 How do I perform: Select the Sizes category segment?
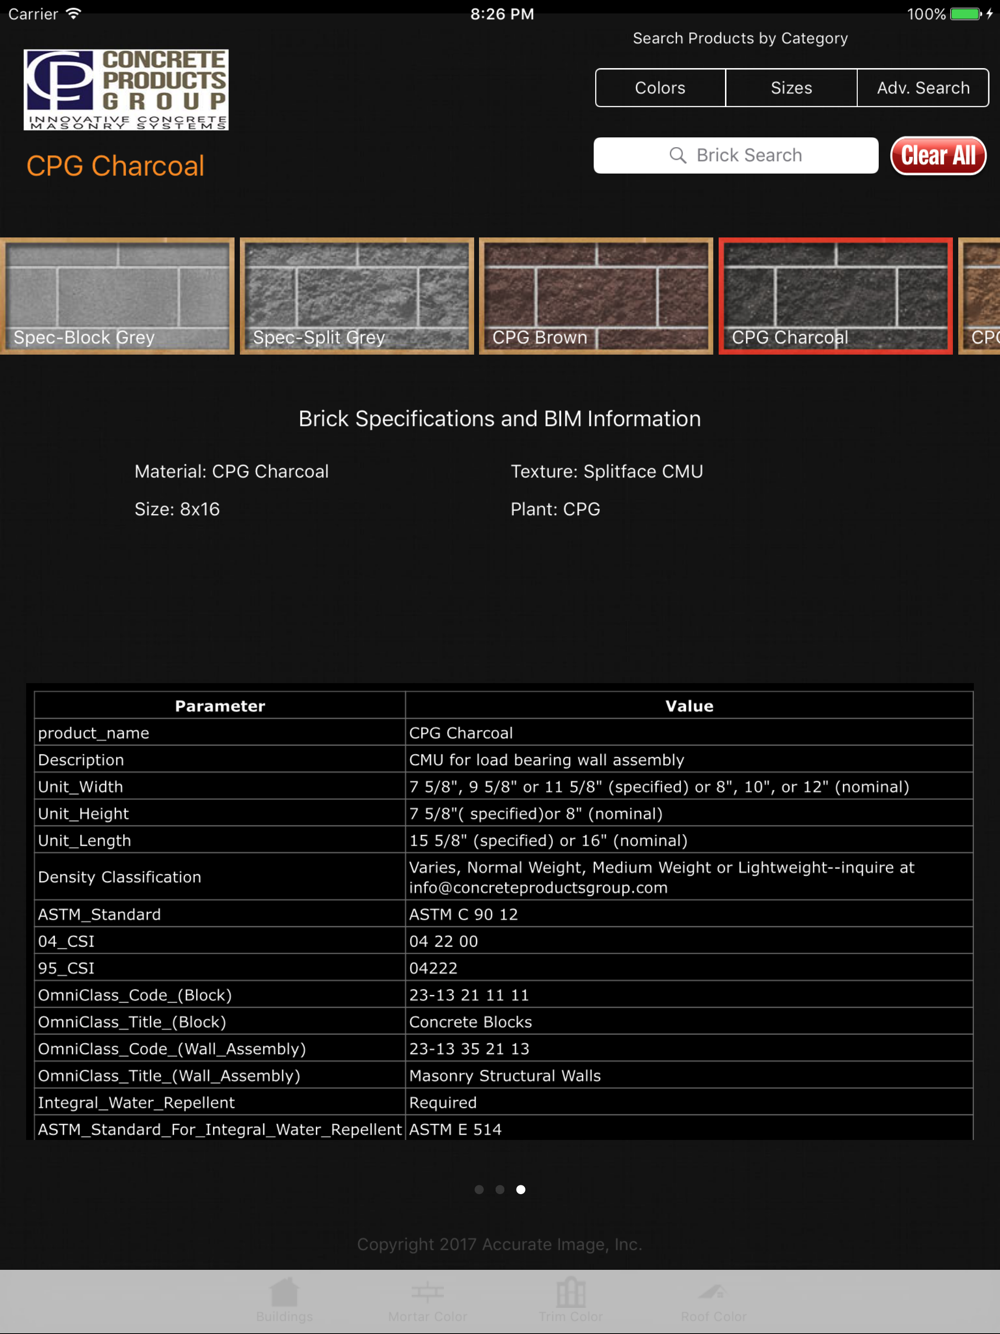791,88
